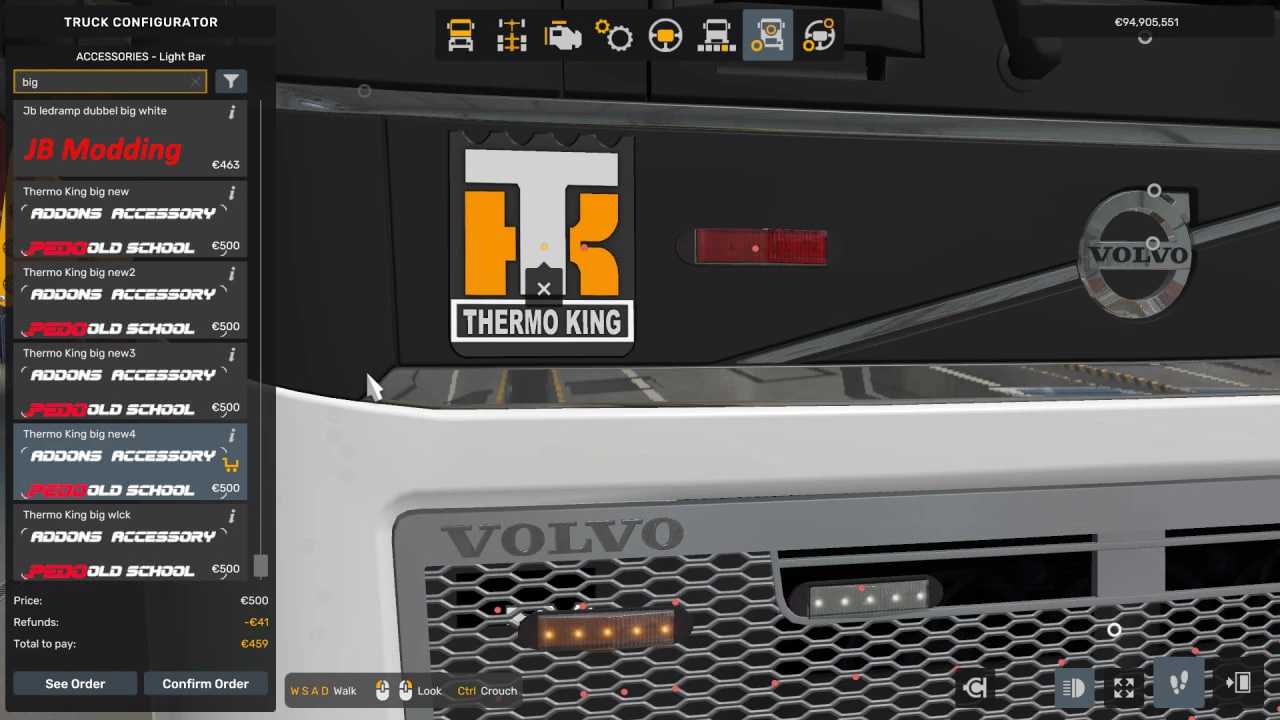Open the interior accessories icon
This screenshot has height=720, width=1280.
tap(819, 36)
